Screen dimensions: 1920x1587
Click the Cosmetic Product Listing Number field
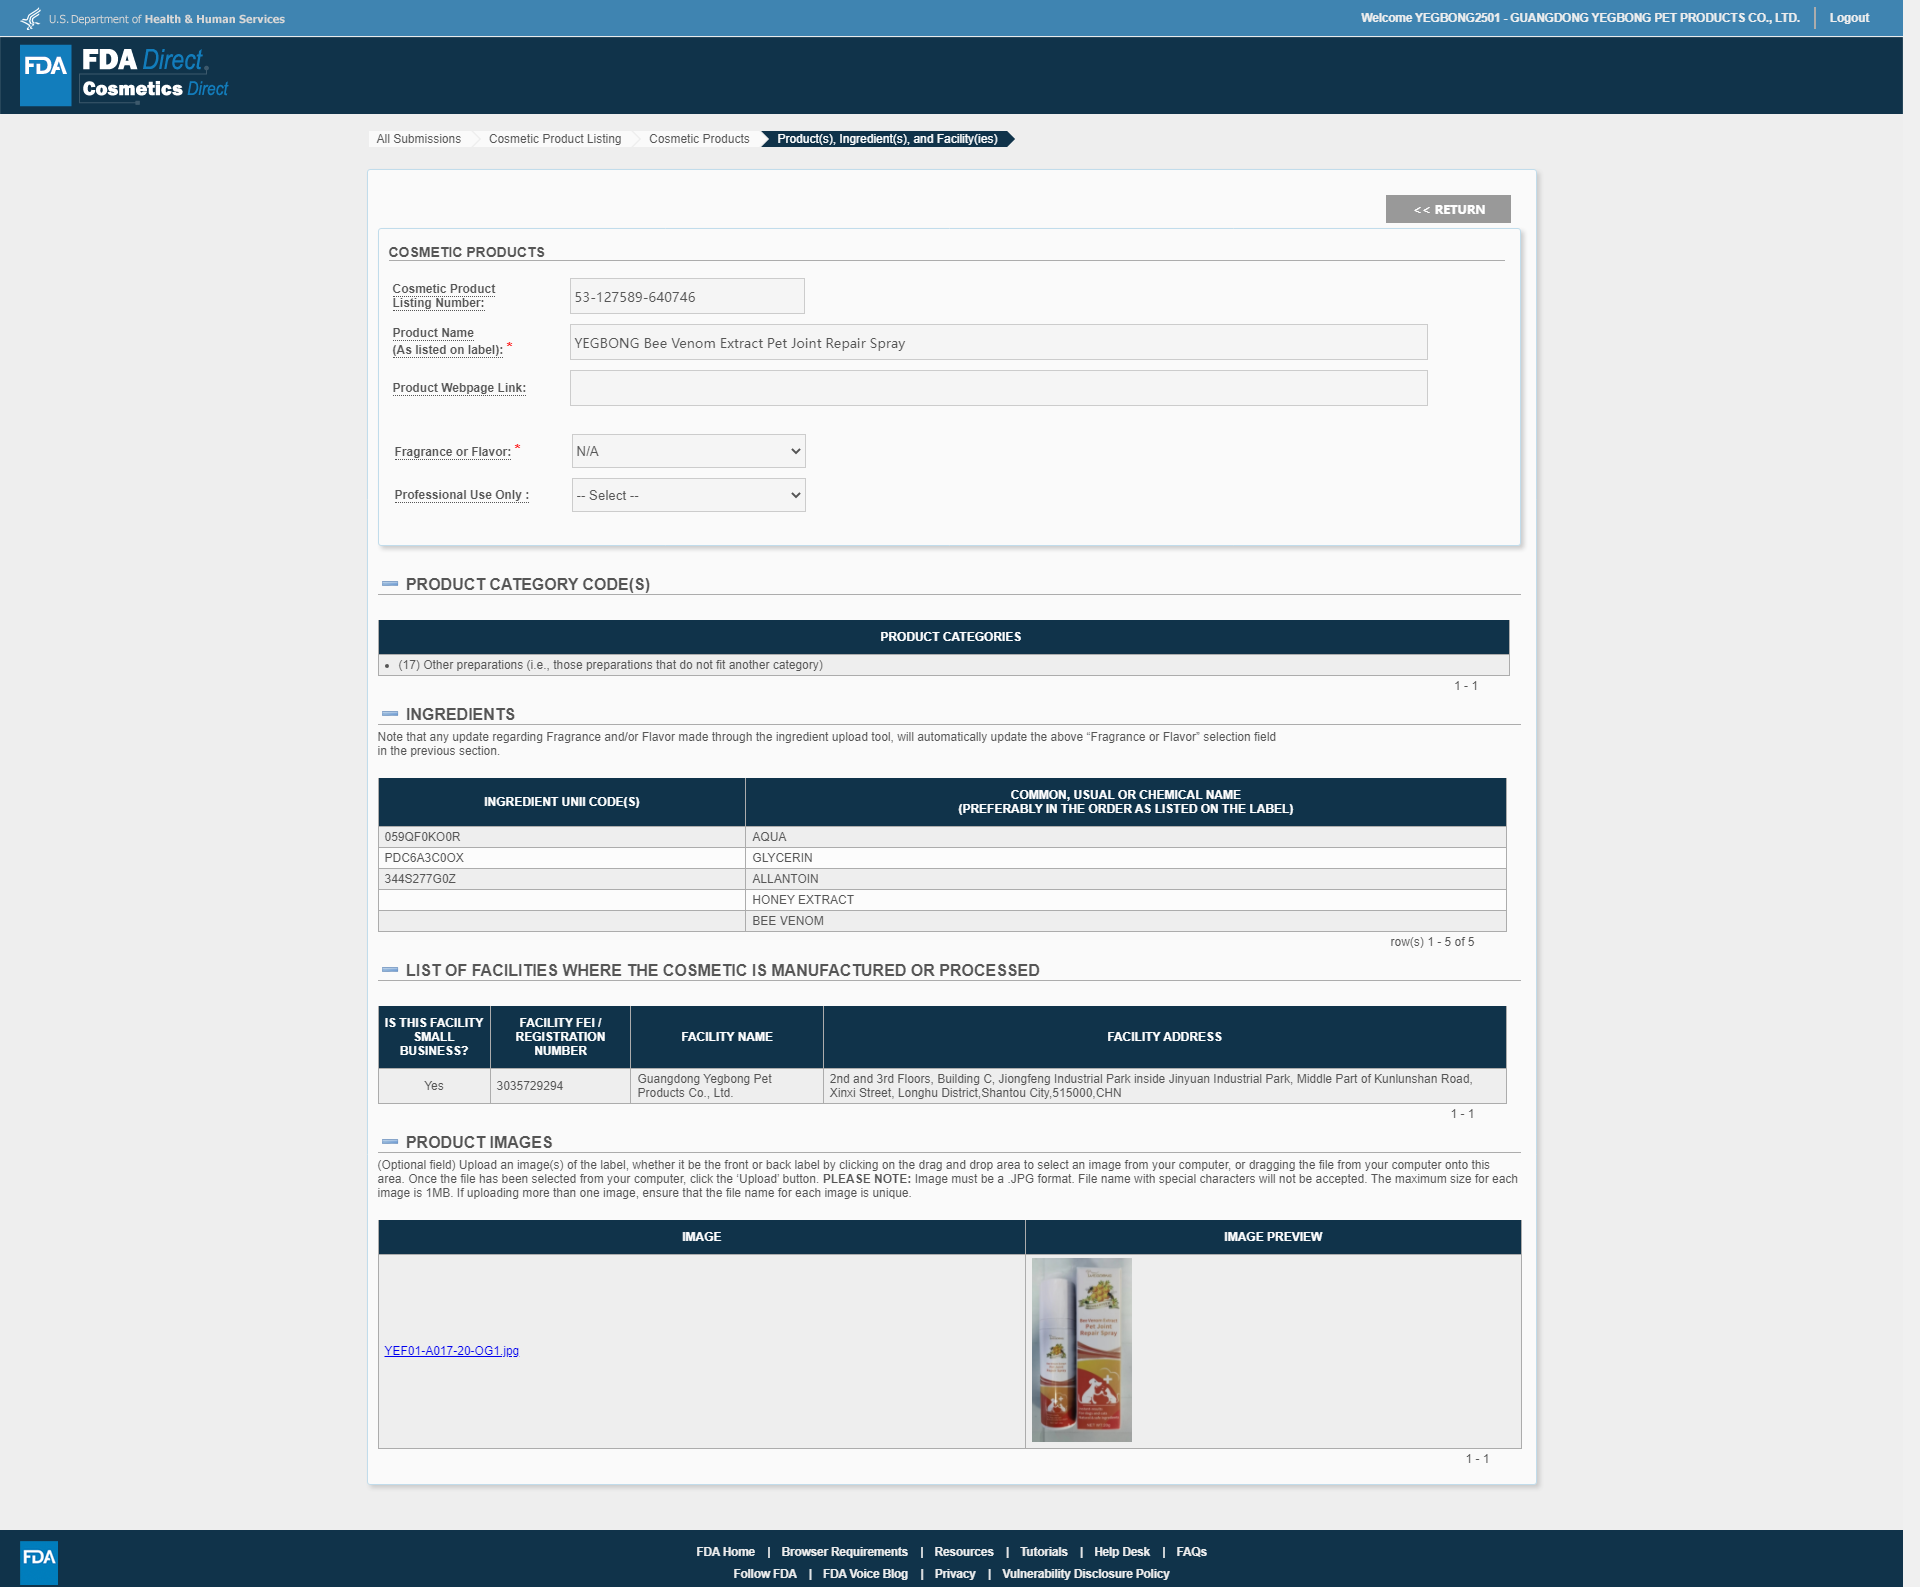pos(687,297)
